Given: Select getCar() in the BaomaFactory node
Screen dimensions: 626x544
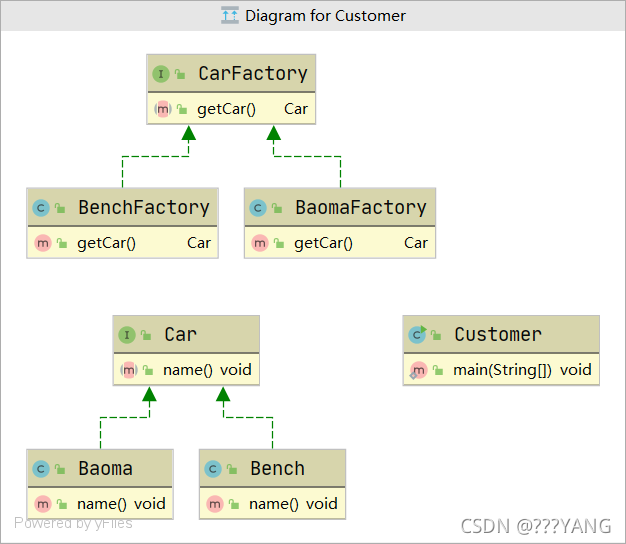Looking at the screenshot, I should pos(323,243).
